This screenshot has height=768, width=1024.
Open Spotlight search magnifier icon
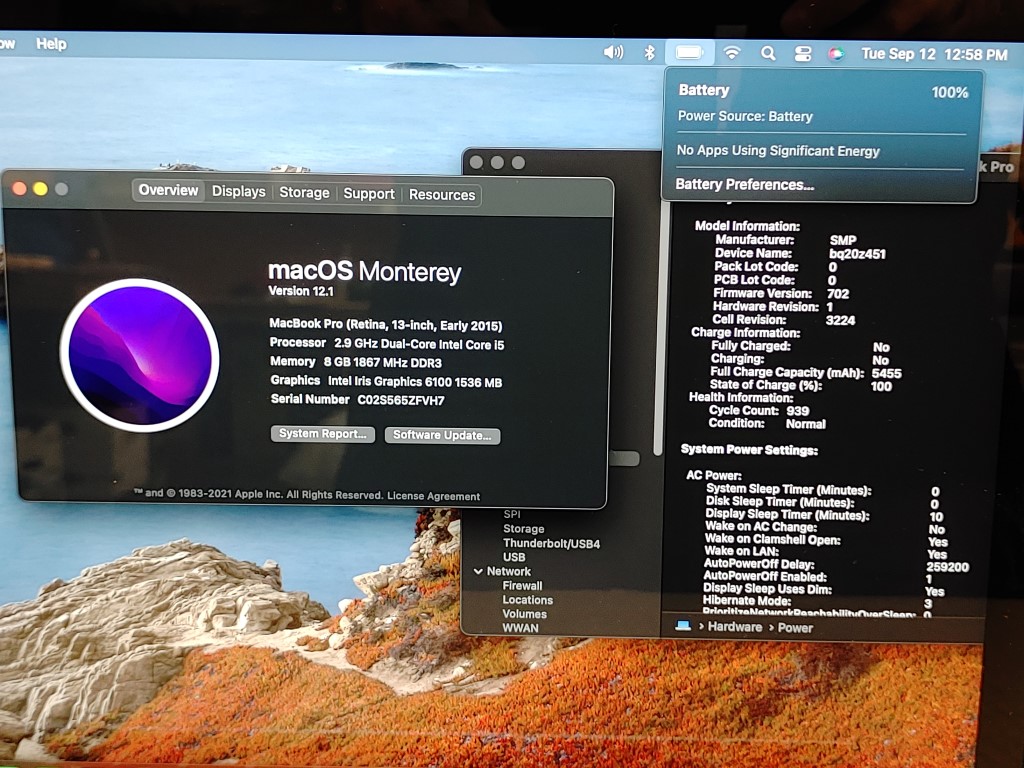point(768,53)
